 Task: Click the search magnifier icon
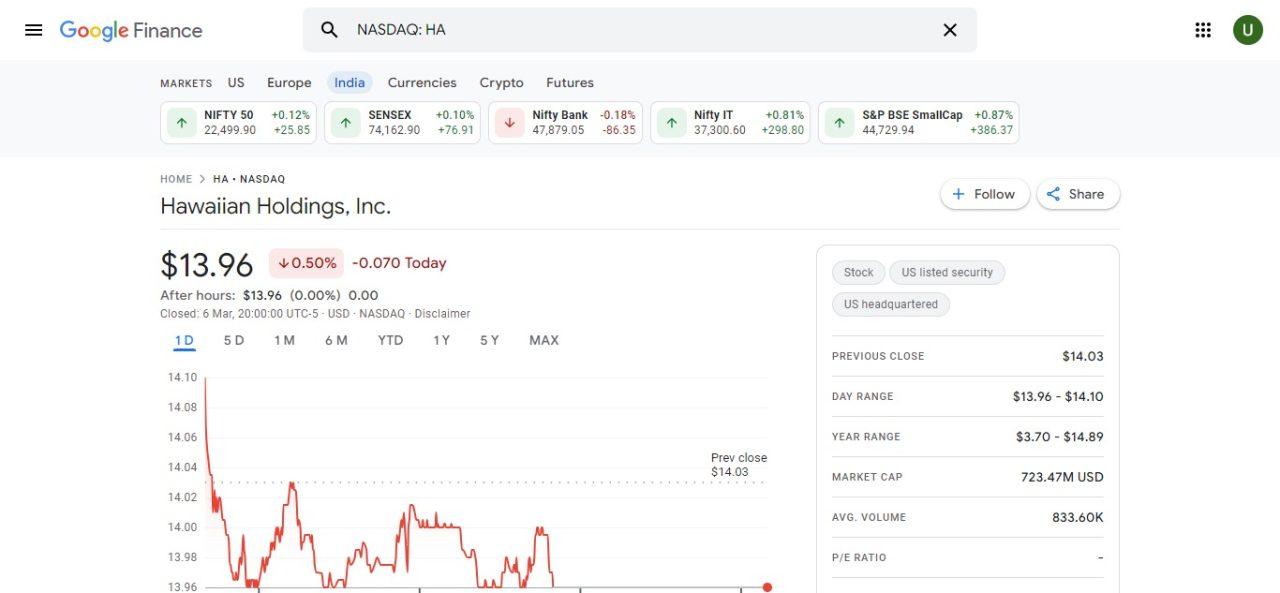pyautogui.click(x=329, y=30)
